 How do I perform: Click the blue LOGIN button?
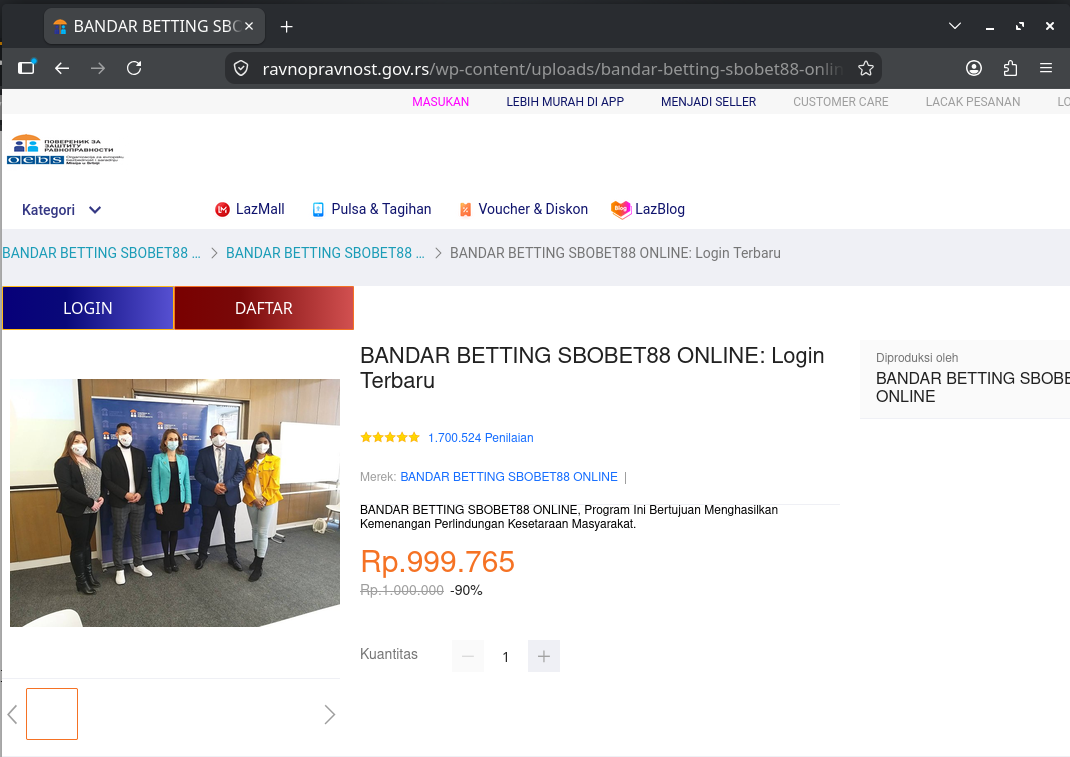[x=88, y=308]
